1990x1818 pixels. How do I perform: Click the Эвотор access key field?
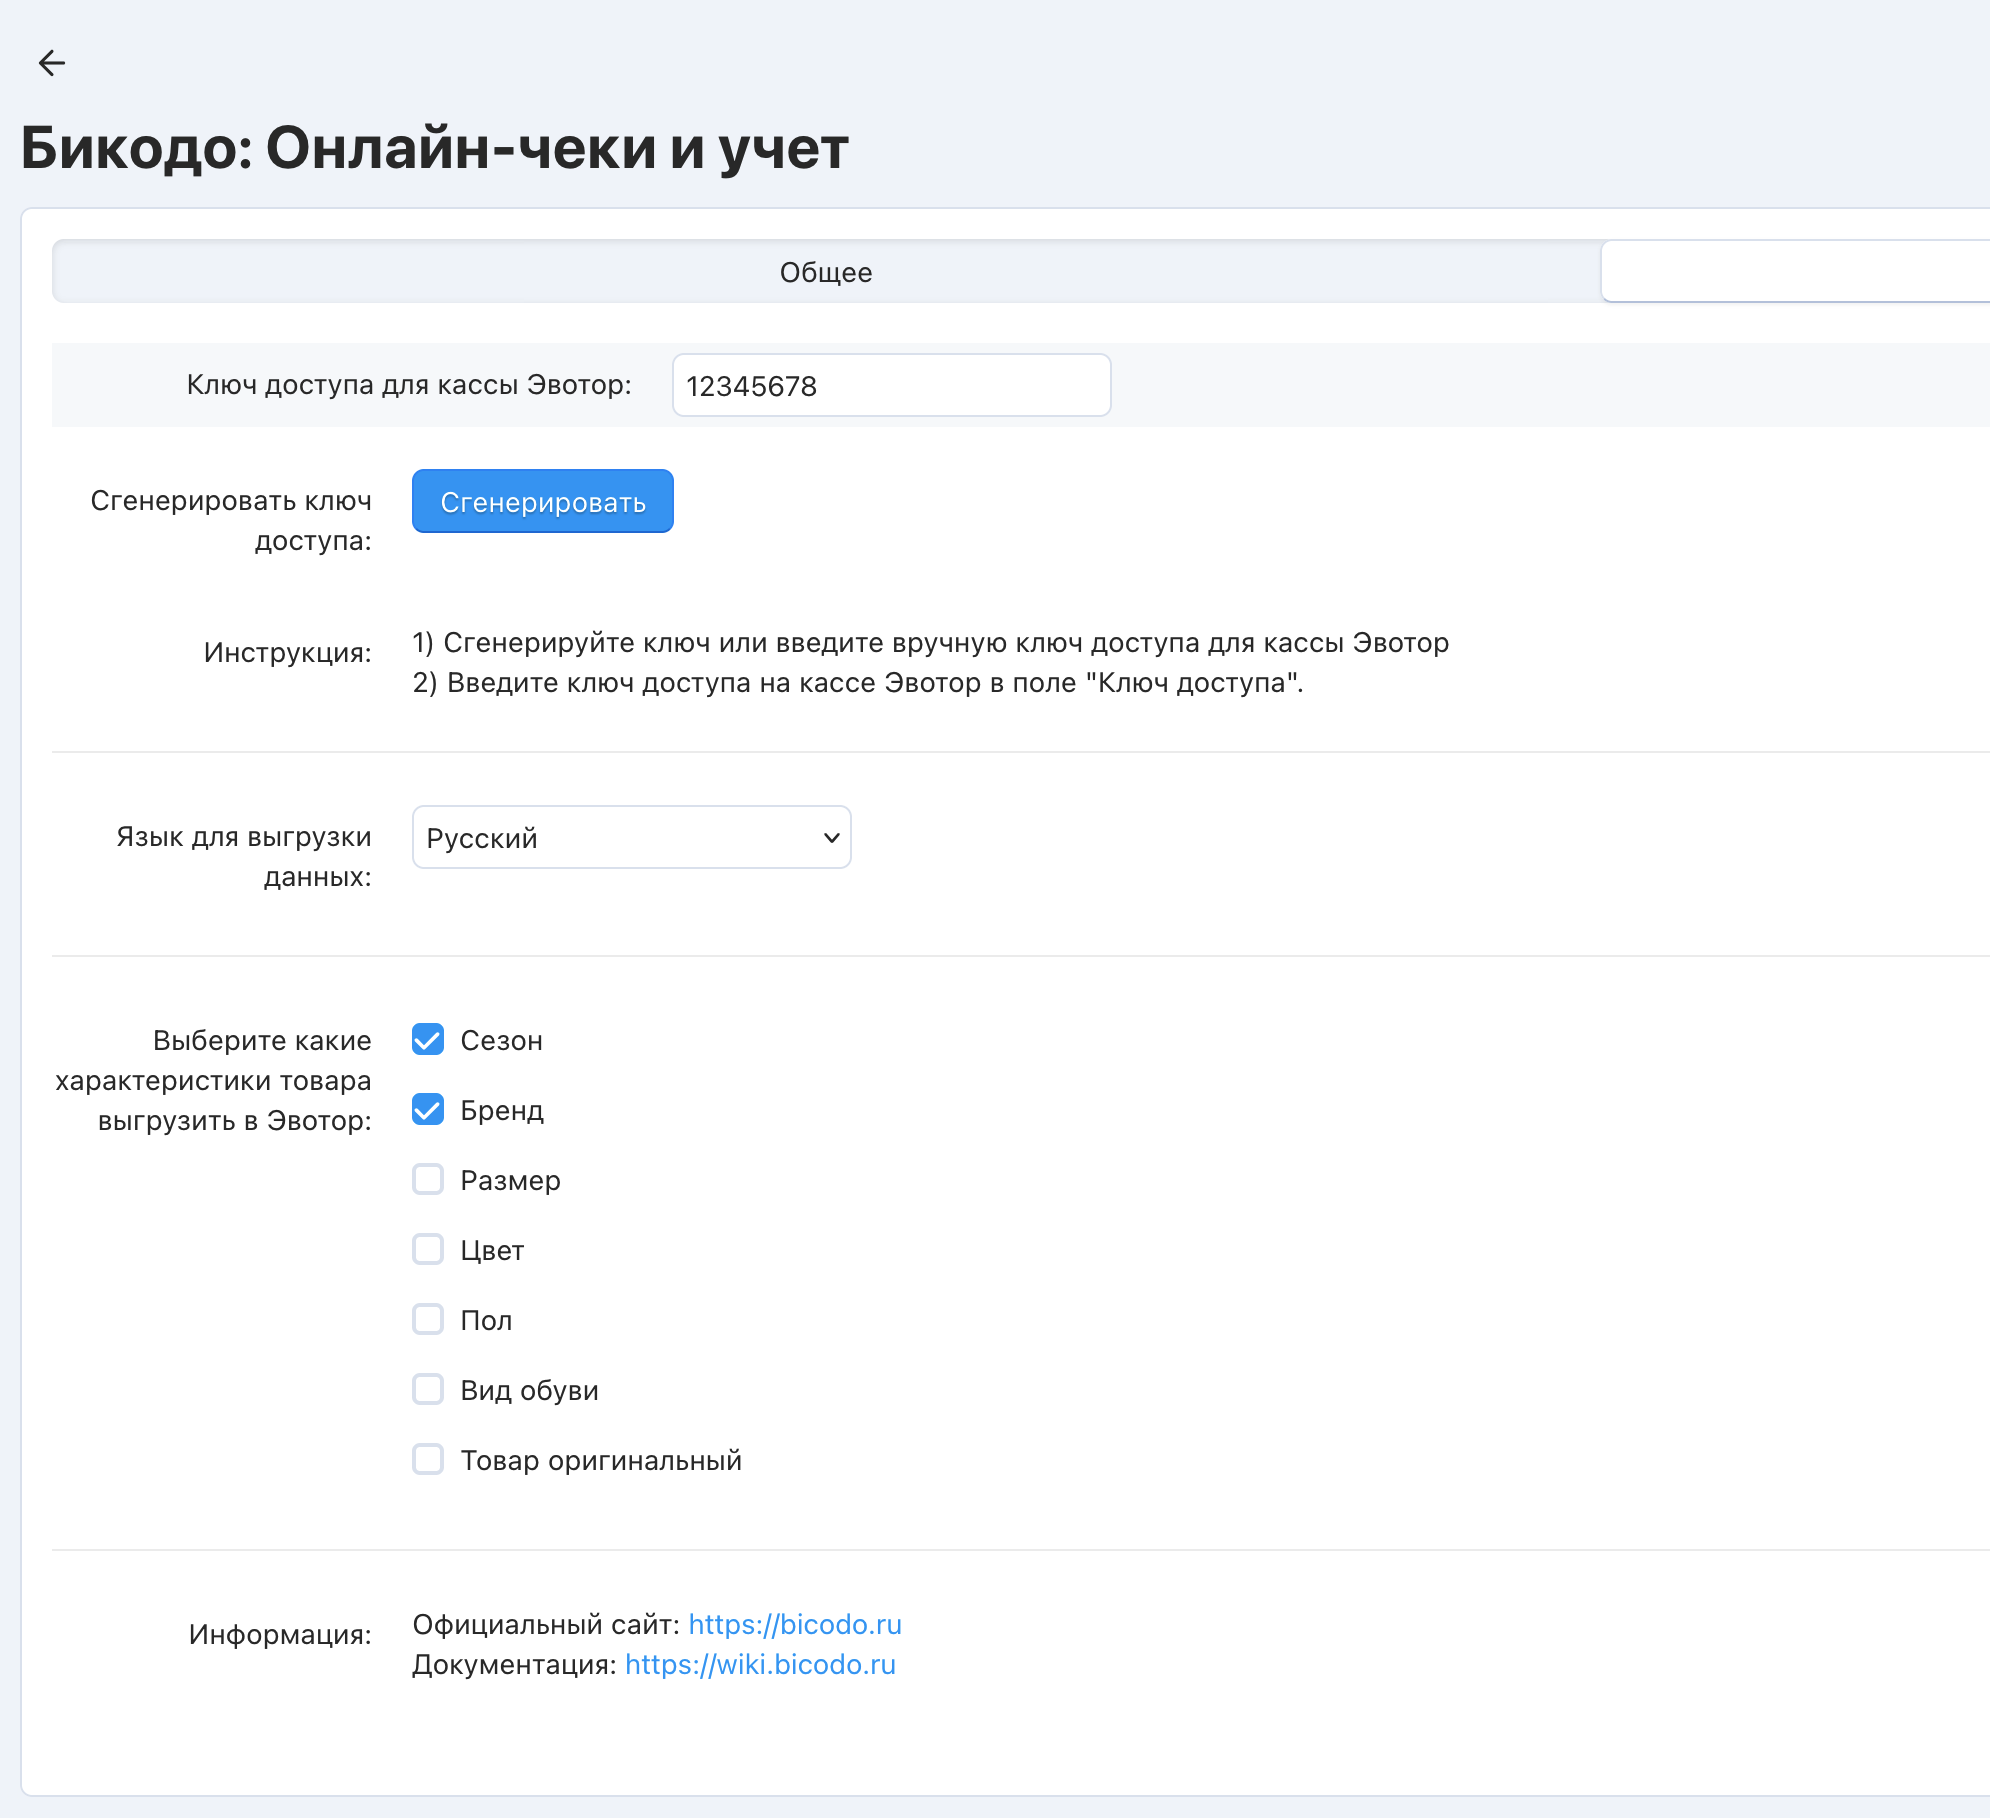(891, 385)
